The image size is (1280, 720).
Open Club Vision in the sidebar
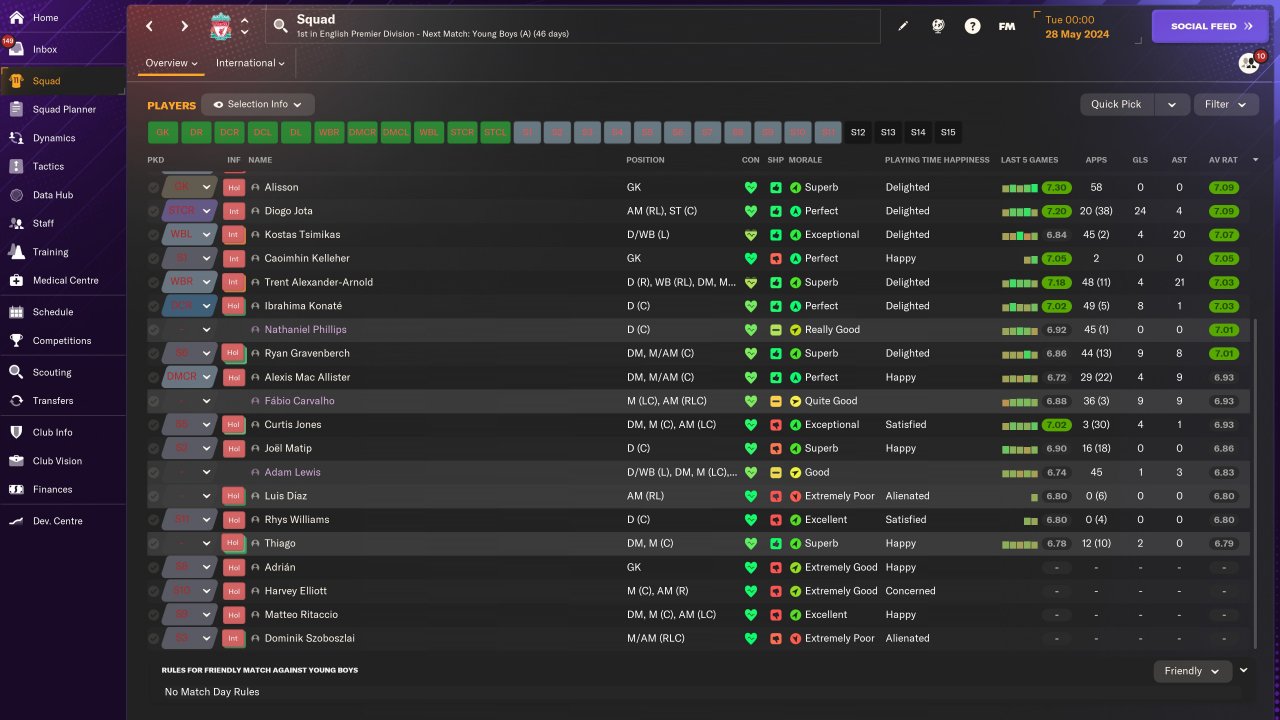63,461
